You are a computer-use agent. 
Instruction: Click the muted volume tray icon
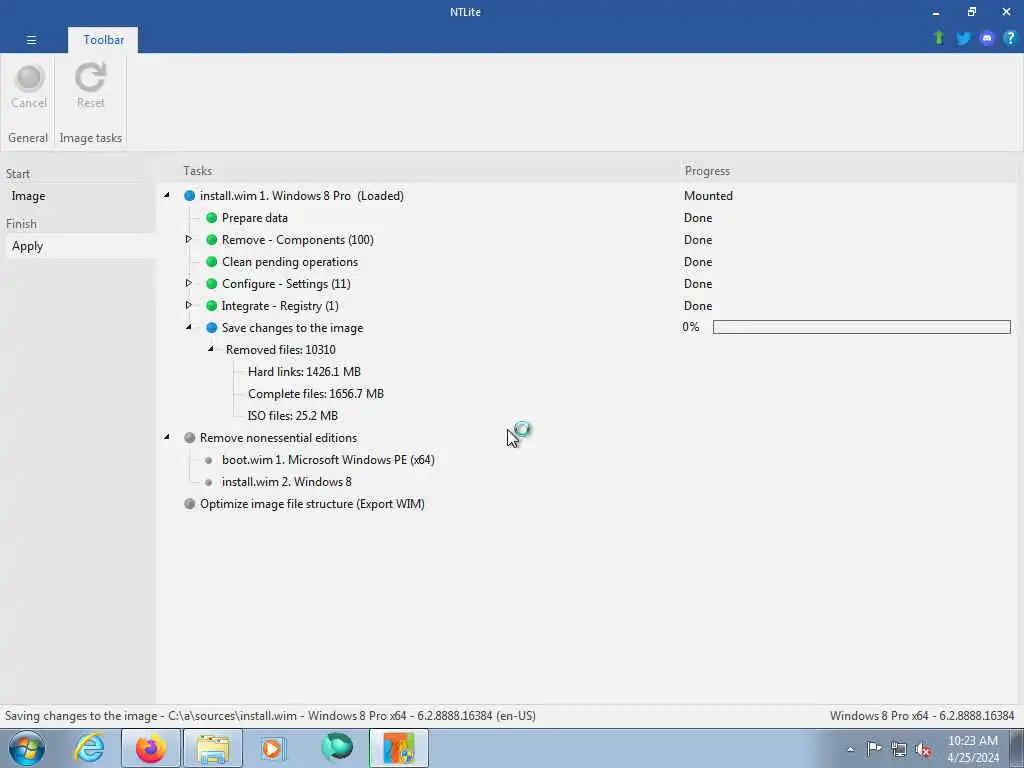point(923,750)
